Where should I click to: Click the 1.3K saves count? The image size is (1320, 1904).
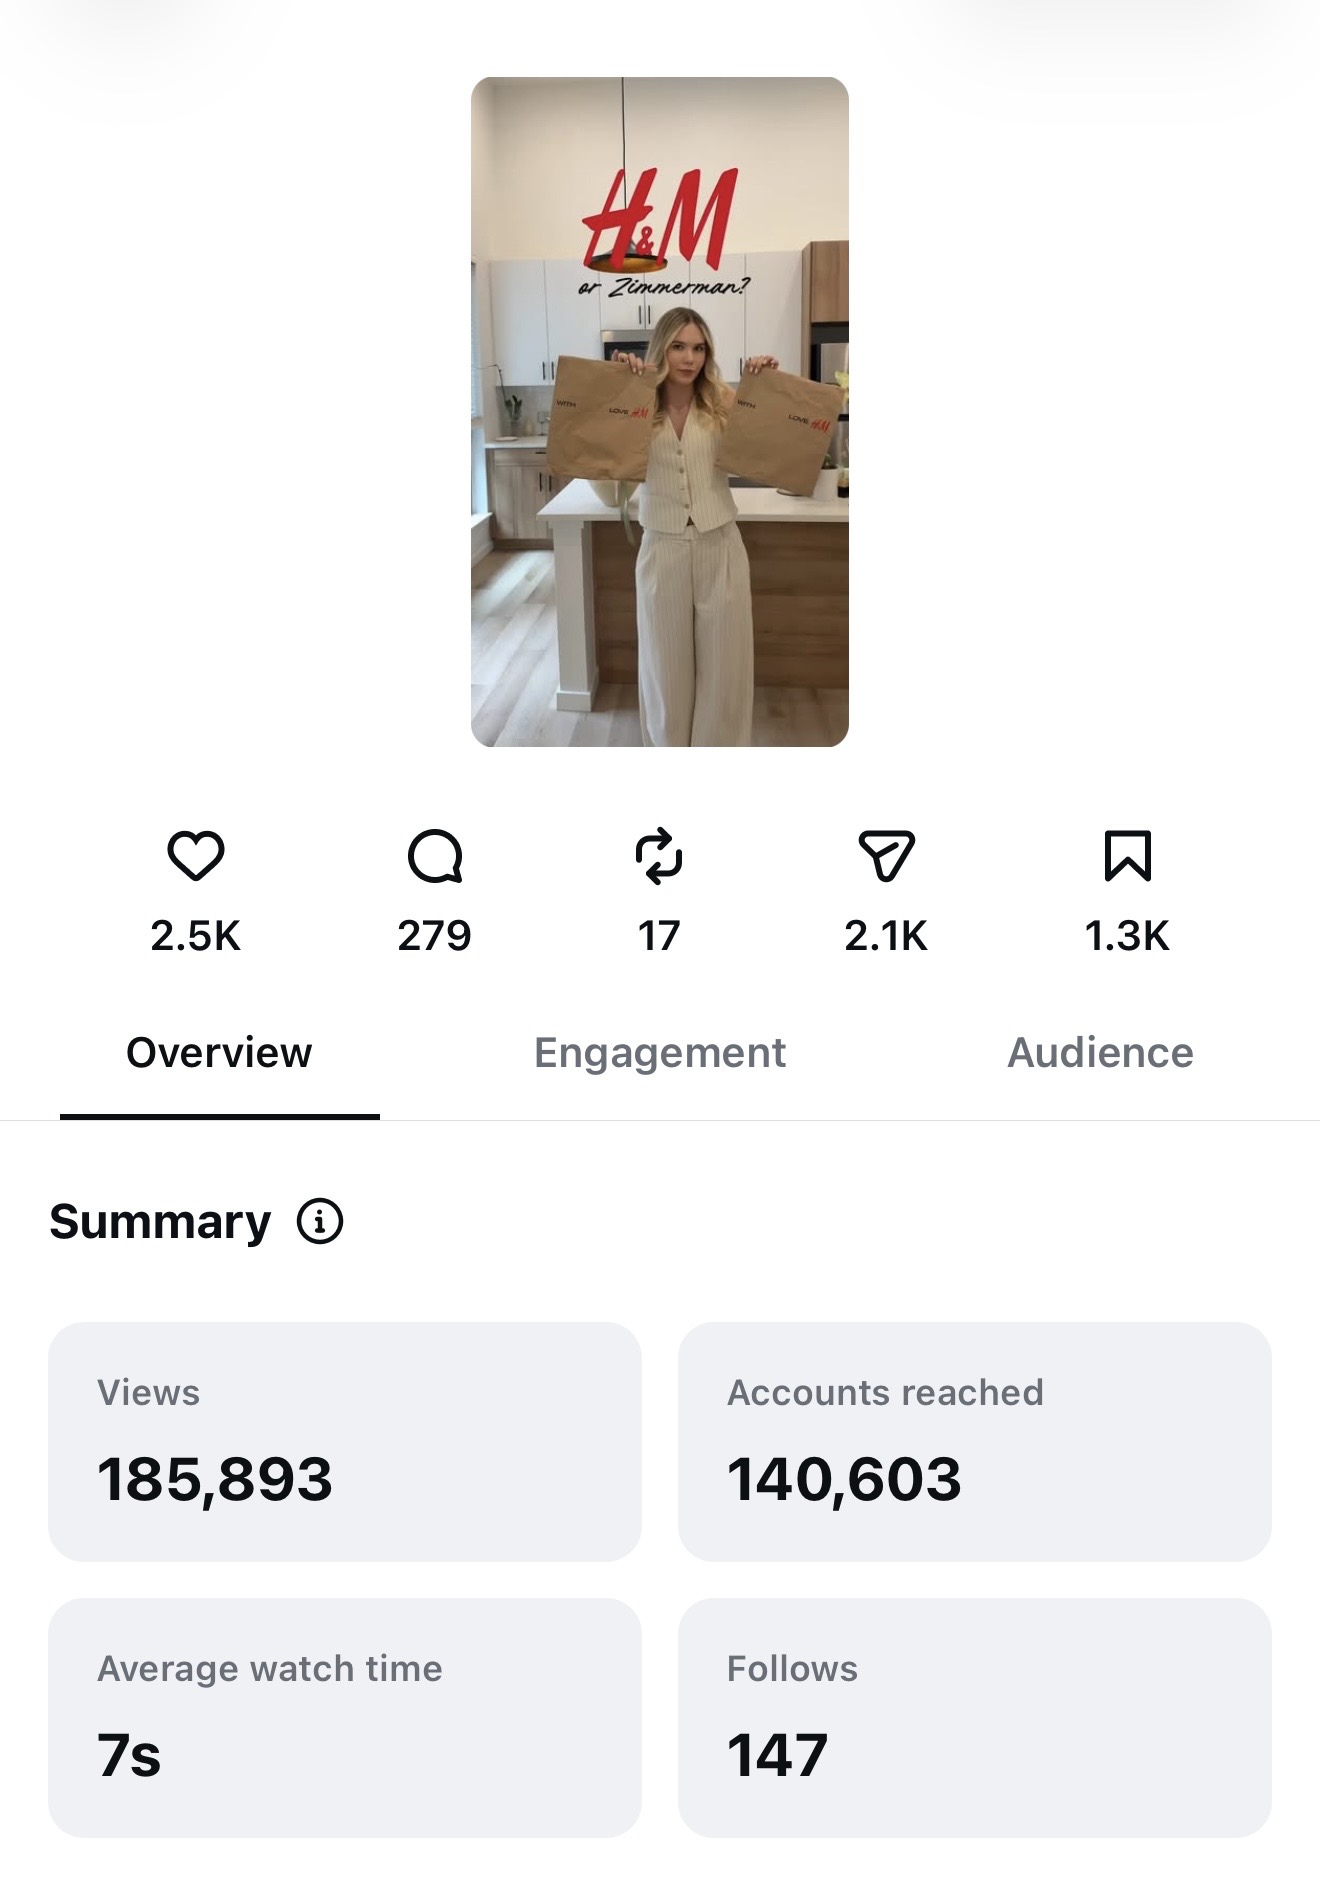[x=1127, y=936]
